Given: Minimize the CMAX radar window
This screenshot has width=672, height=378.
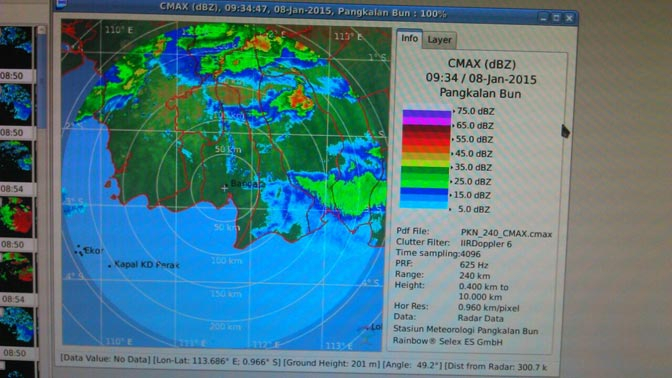Looking at the screenshot, I should pyautogui.click(x=543, y=18).
